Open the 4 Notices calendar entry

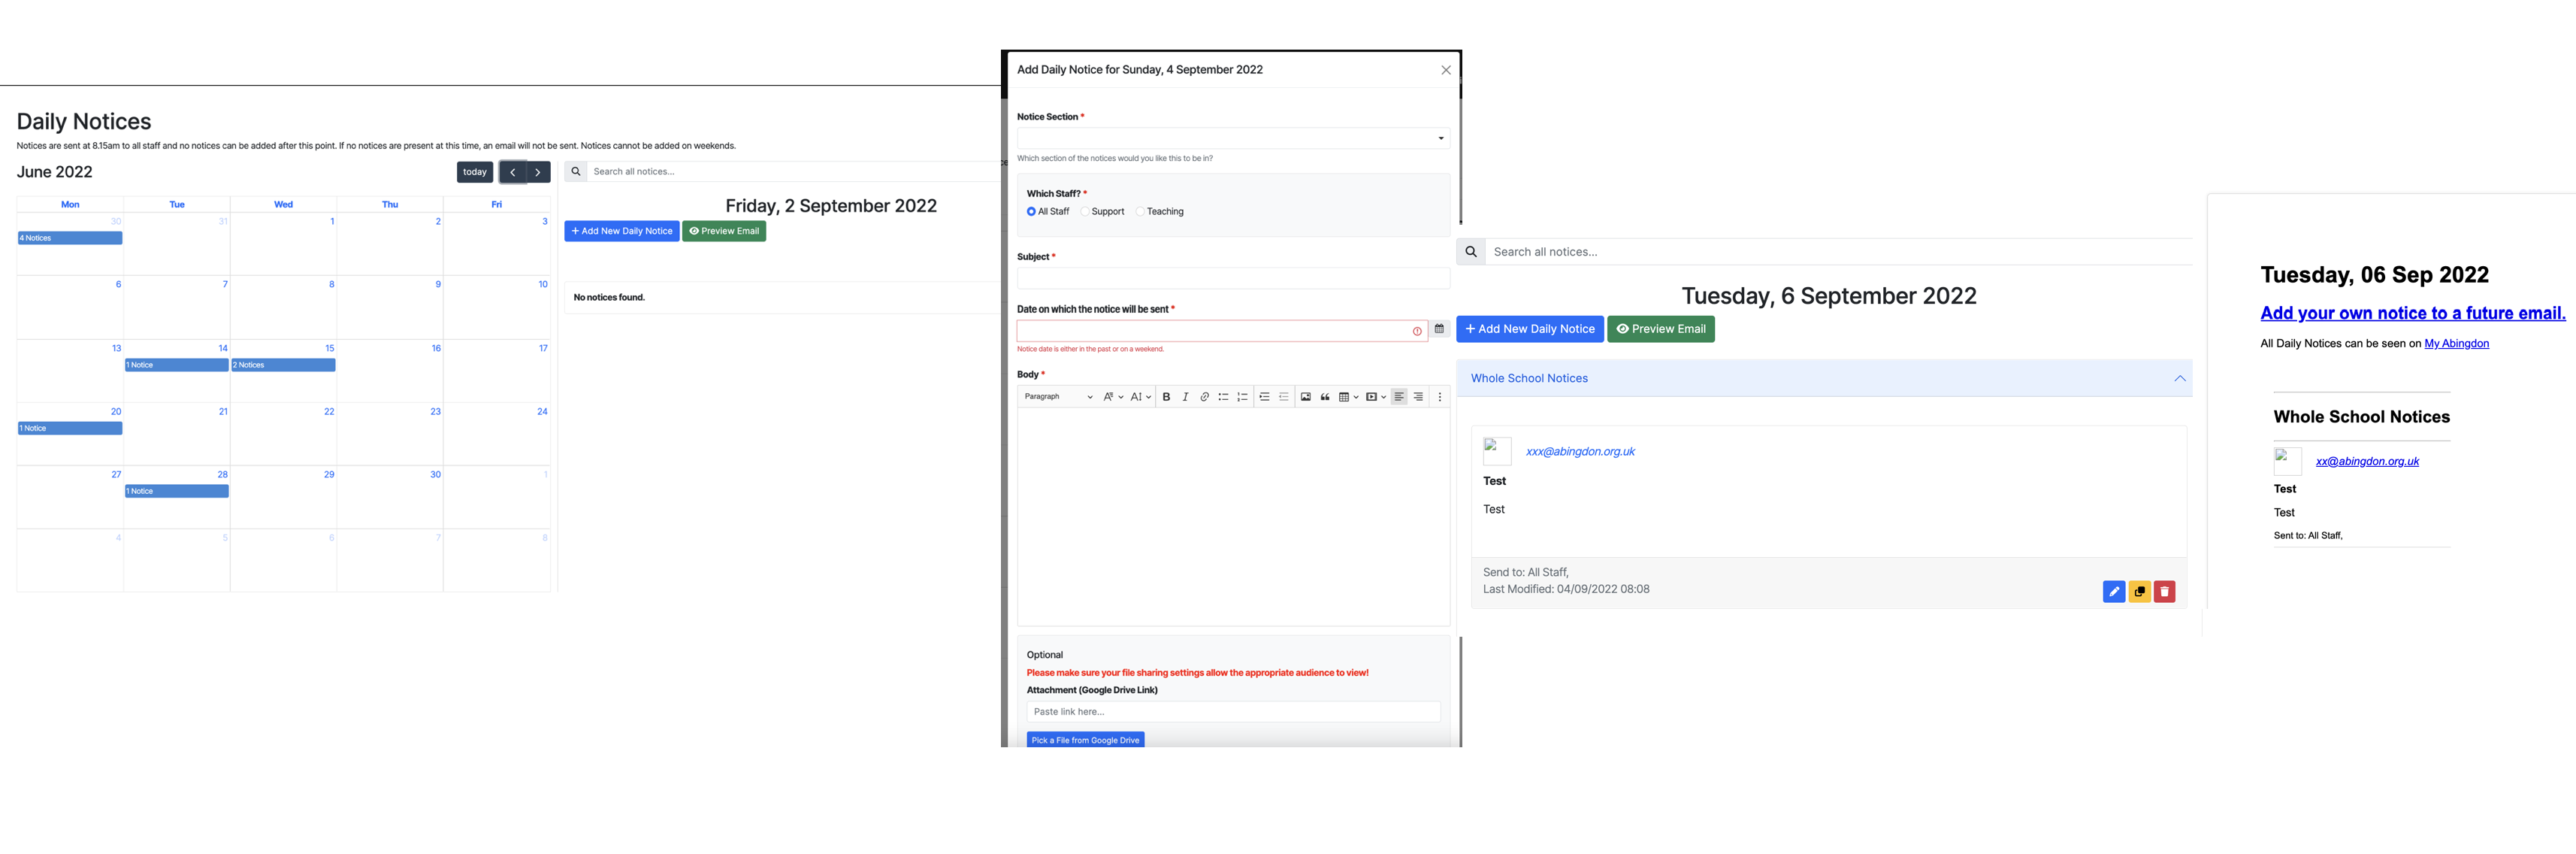click(x=70, y=238)
